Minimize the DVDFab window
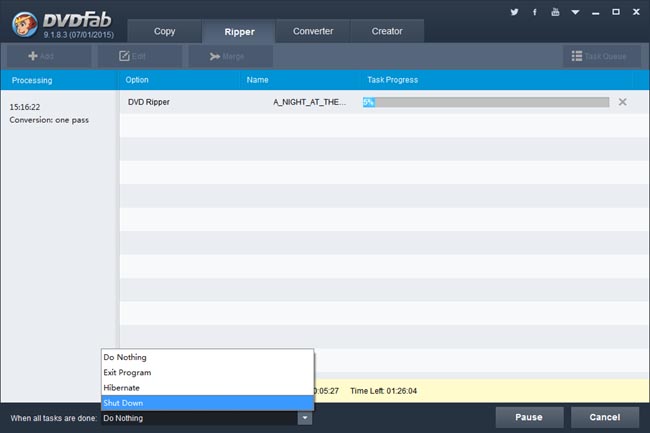650x433 pixels. click(x=595, y=12)
